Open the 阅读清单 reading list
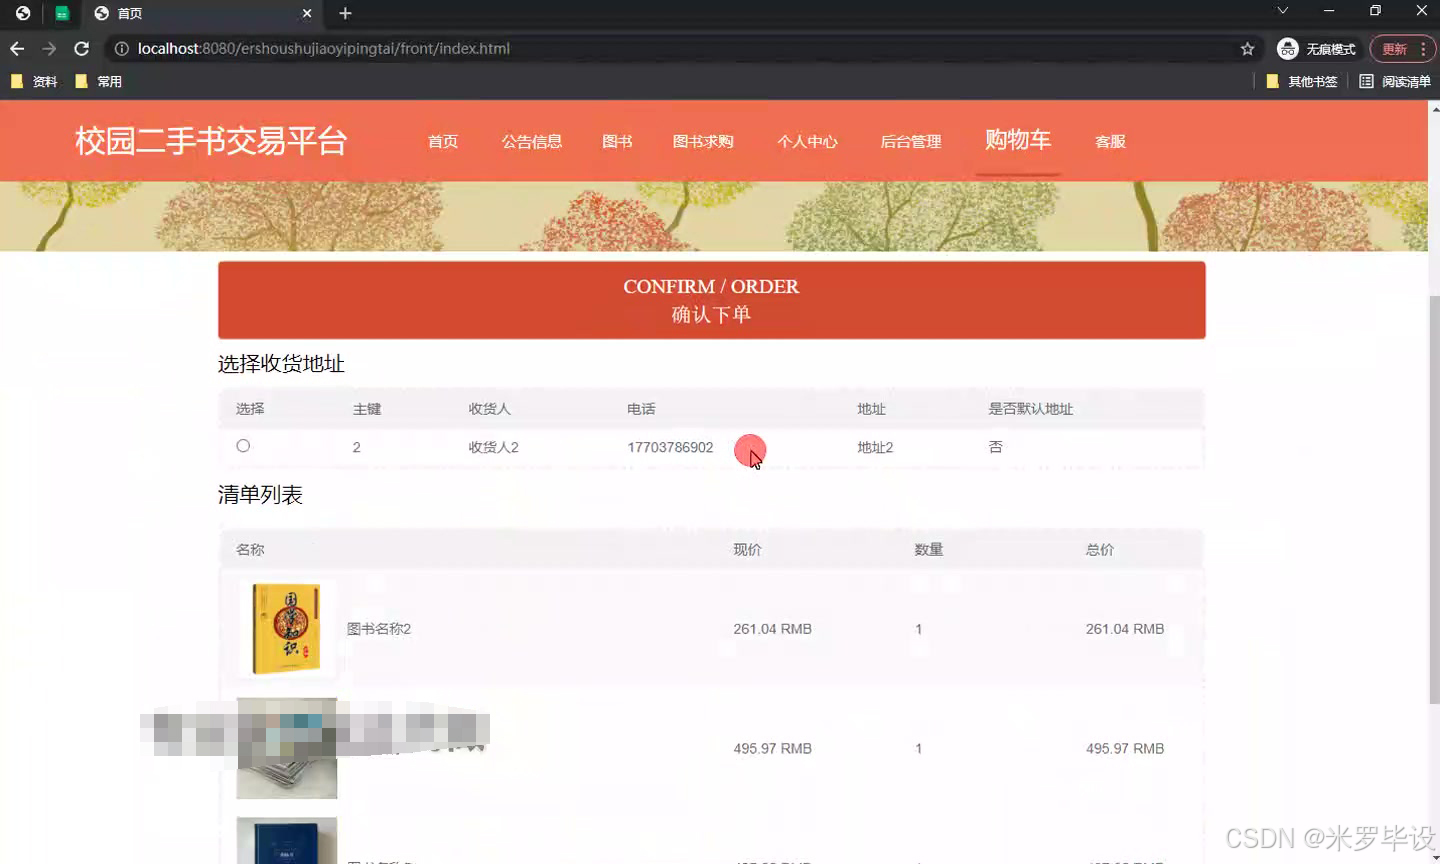This screenshot has height=864, width=1440. click(1395, 81)
